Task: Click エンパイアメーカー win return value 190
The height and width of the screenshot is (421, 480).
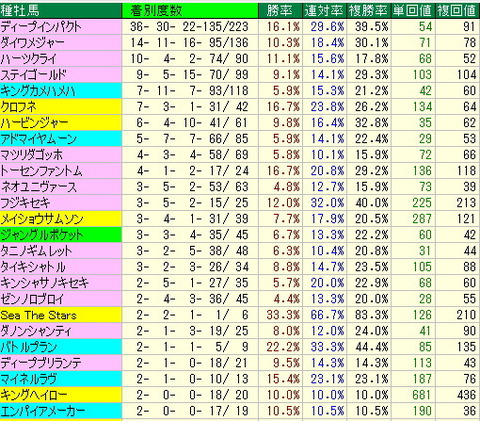Action: (x=422, y=411)
